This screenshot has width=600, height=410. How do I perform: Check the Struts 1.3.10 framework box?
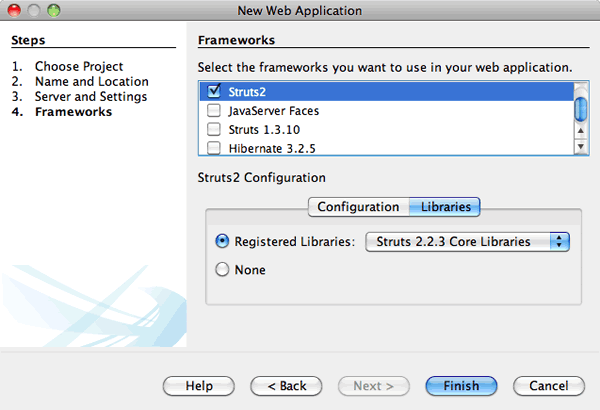coord(213,129)
